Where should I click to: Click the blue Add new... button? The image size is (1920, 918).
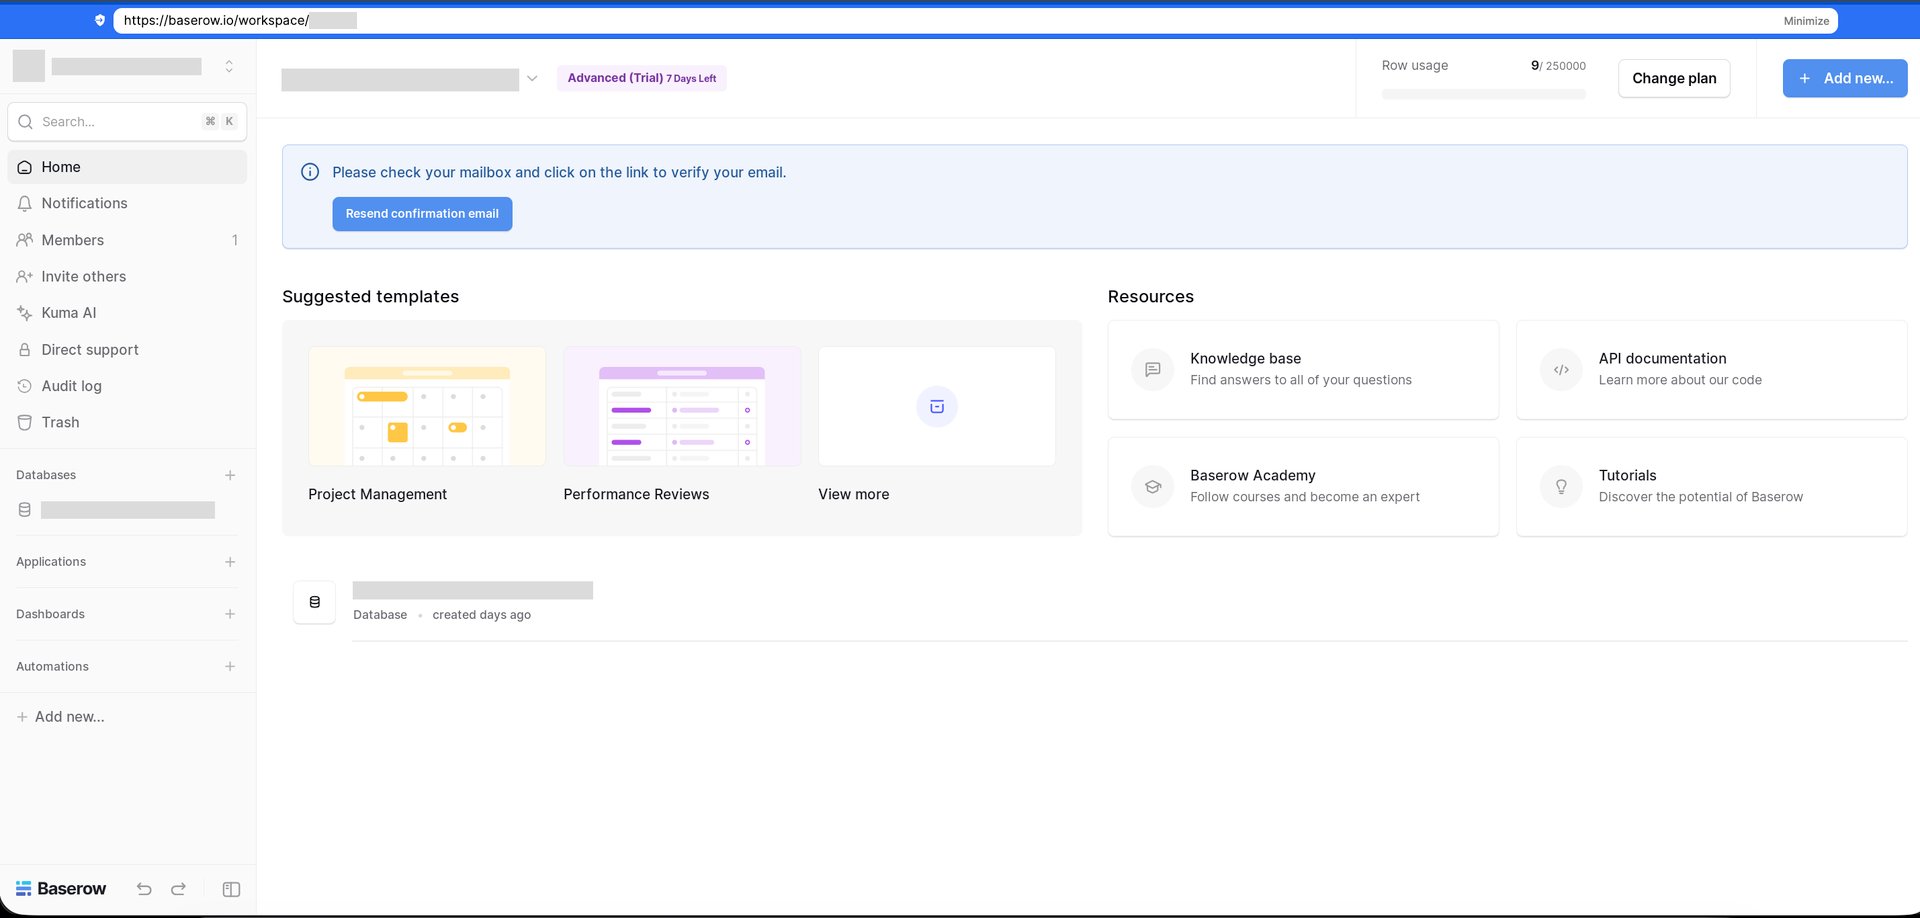tap(1845, 78)
